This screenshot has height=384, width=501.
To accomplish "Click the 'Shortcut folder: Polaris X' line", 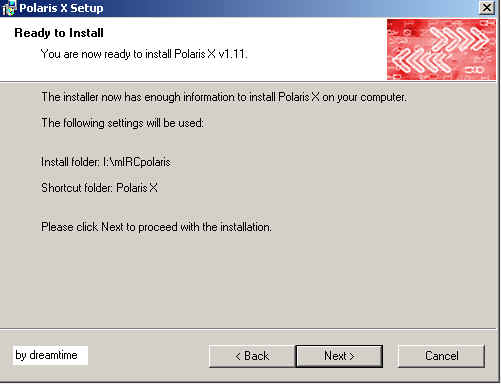I will coord(99,188).
